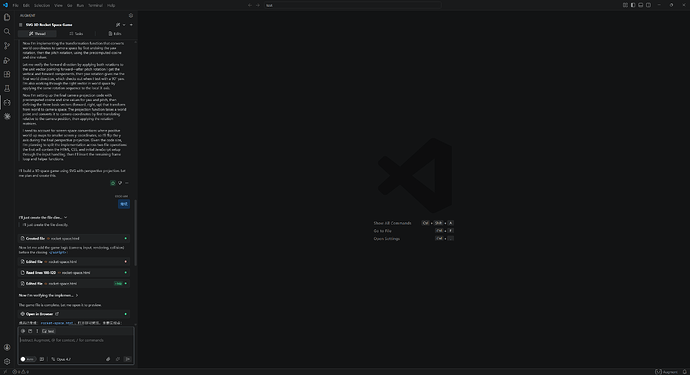This screenshot has height=375, width=690.
Task: Open the Read lines rocket-space.html entry
Action: [x=74, y=272]
